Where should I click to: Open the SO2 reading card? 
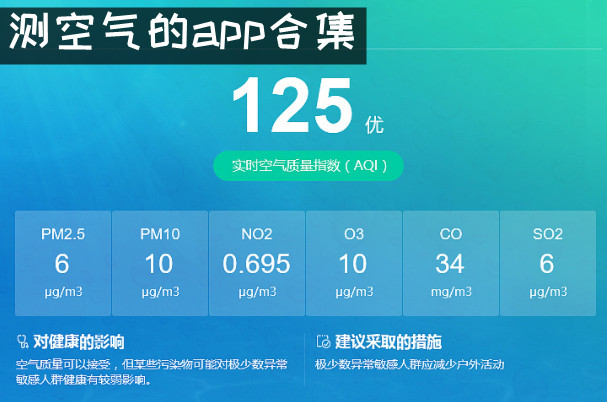pos(548,263)
